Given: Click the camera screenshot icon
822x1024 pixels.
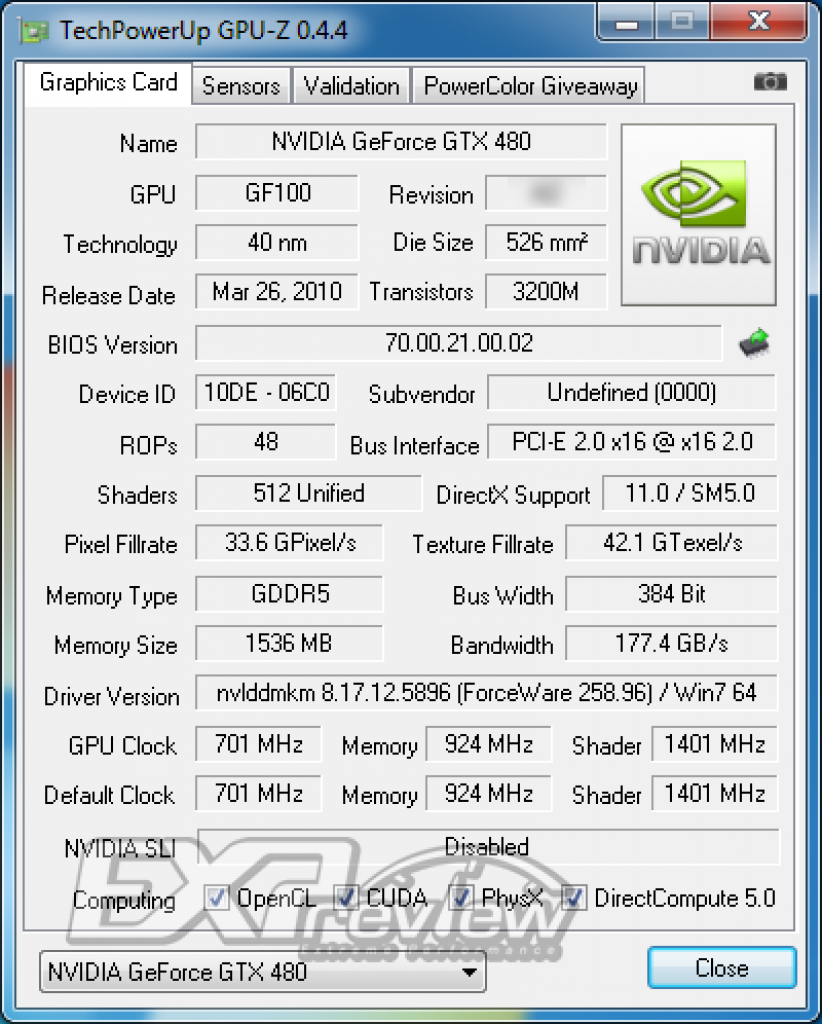Looking at the screenshot, I should pyautogui.click(x=770, y=82).
